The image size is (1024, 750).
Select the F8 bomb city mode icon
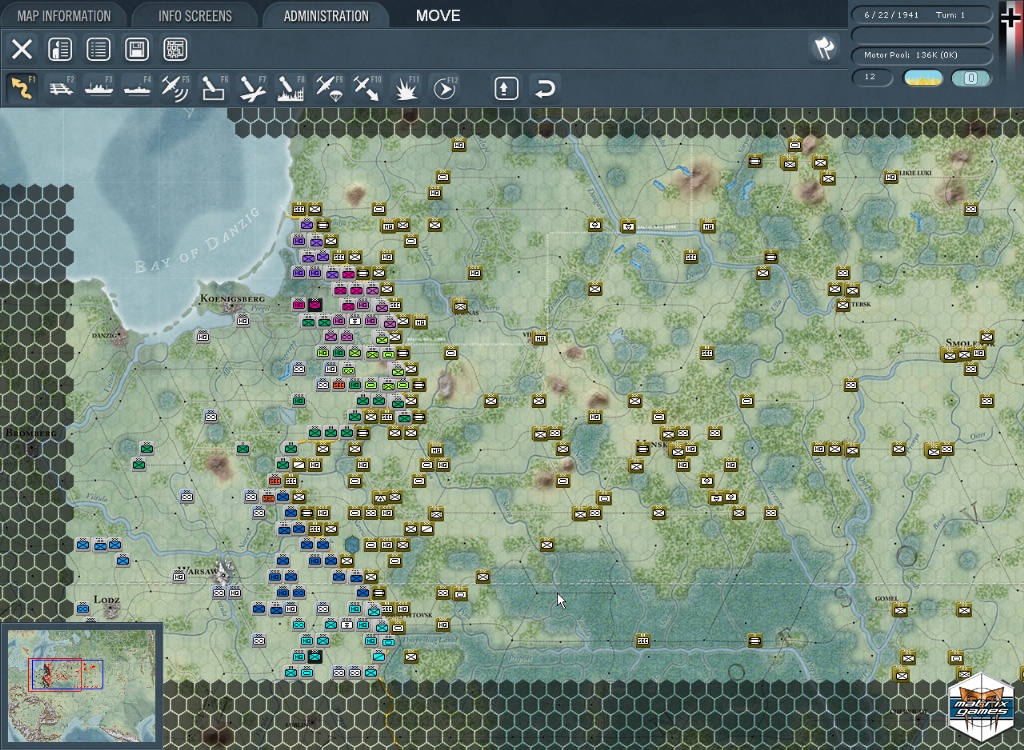[290, 88]
